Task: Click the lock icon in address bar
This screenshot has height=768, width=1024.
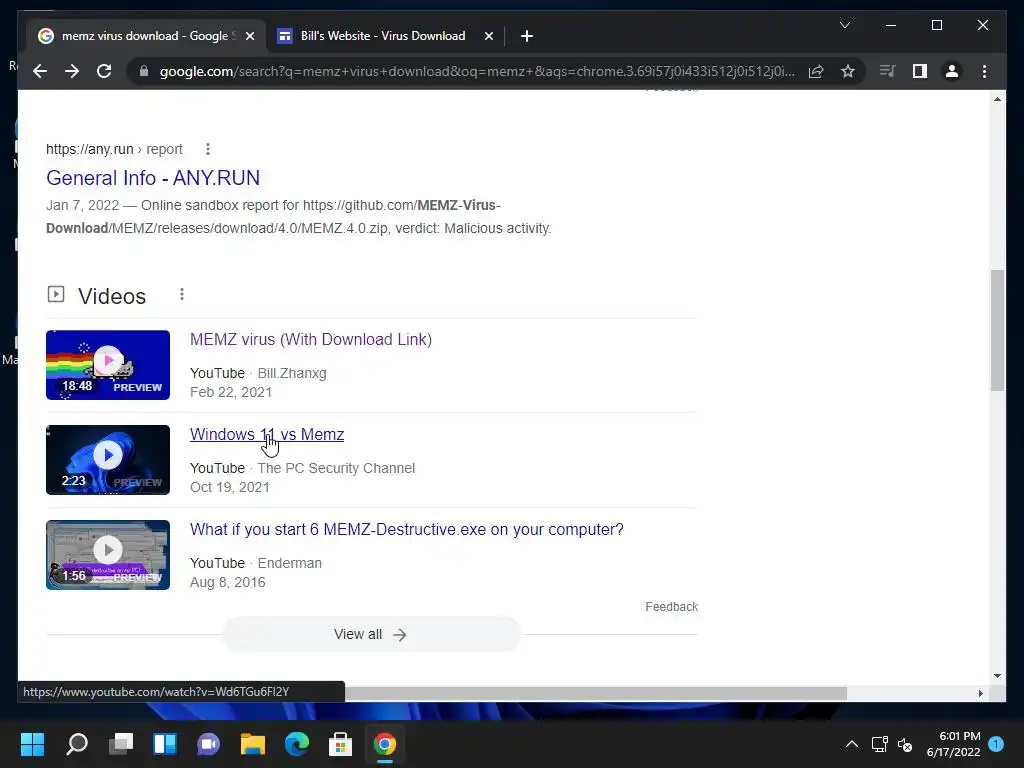Action: click(144, 71)
